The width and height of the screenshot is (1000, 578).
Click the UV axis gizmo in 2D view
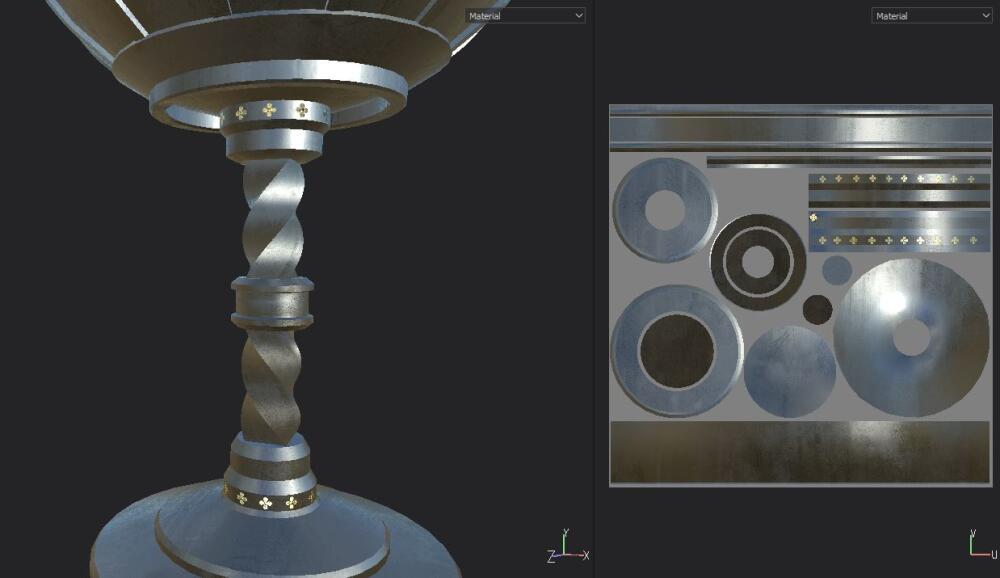pos(982,544)
